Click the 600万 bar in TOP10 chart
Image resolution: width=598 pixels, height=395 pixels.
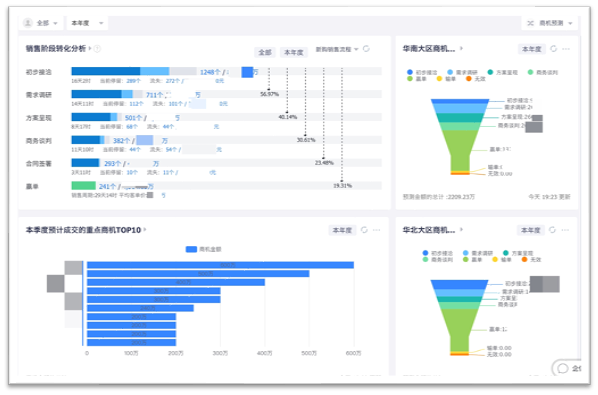pyautogui.click(x=220, y=265)
